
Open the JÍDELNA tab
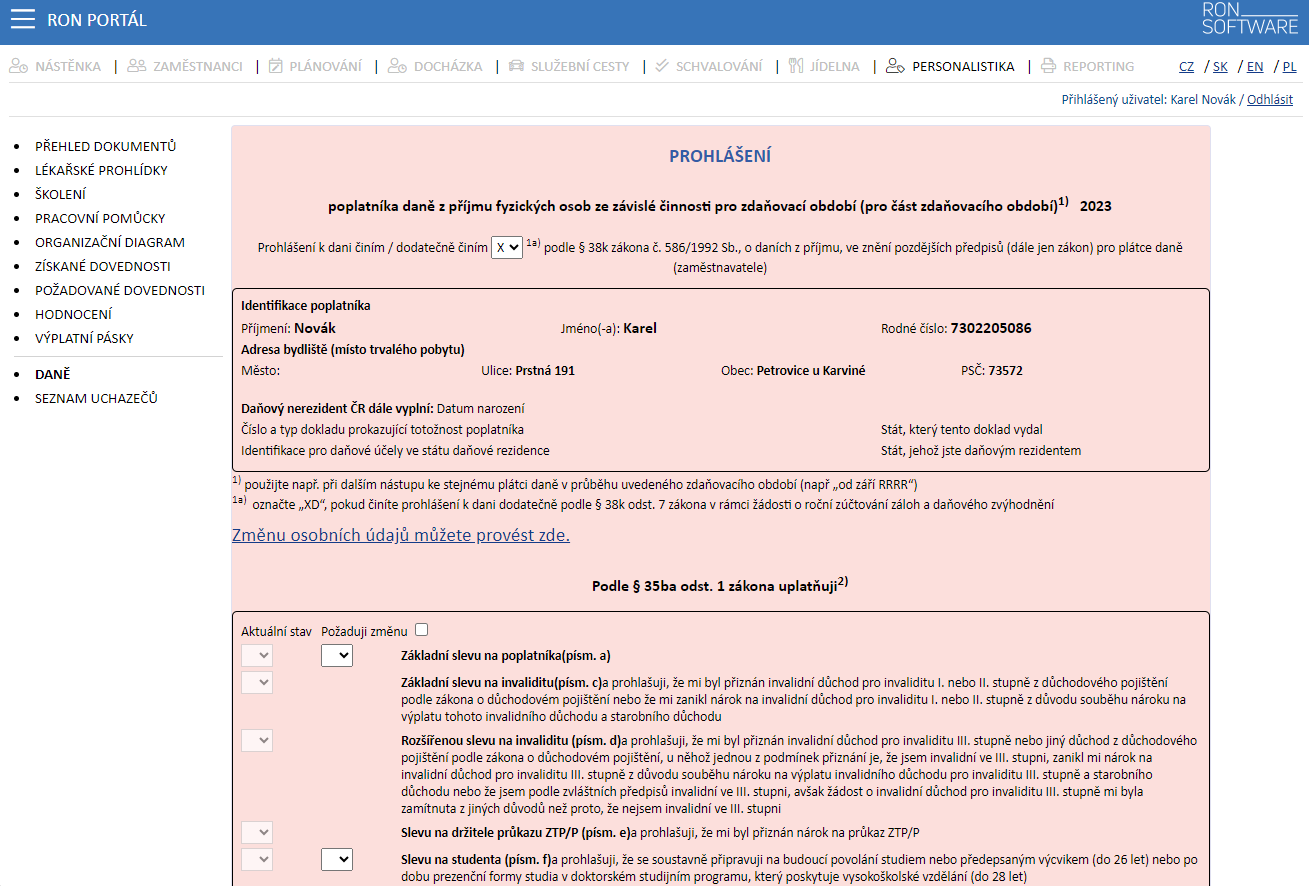pyautogui.click(x=834, y=67)
